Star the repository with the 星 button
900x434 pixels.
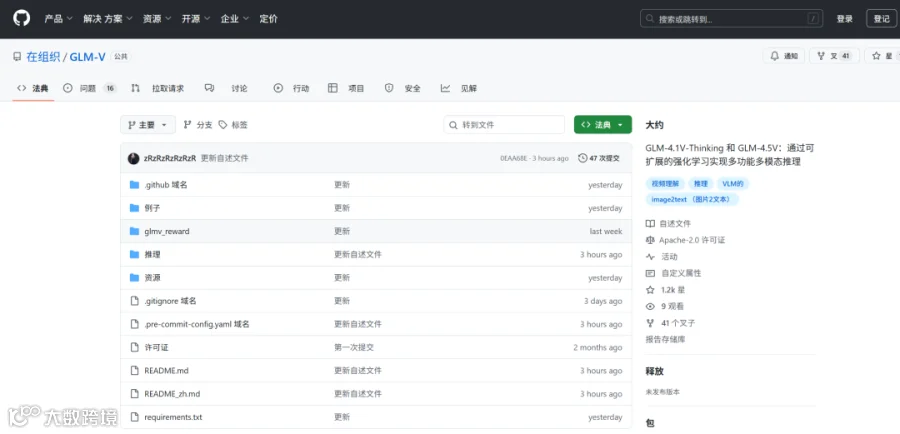[882, 56]
